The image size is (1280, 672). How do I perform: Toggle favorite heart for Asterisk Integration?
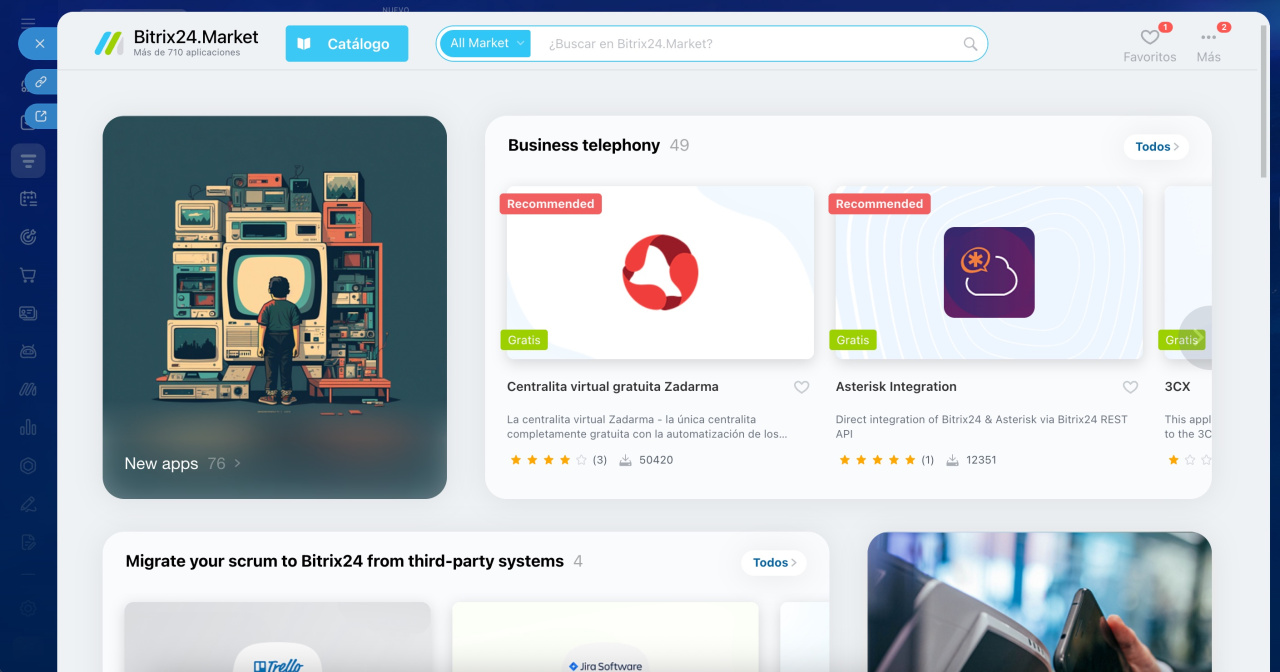(x=1130, y=387)
